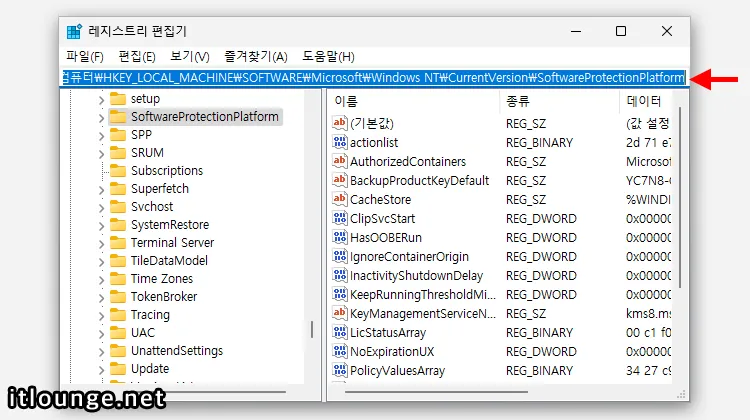Click the DWORD icon beside KeepRunningThresholdMi...
This screenshot has height=420, width=750.
click(340, 294)
